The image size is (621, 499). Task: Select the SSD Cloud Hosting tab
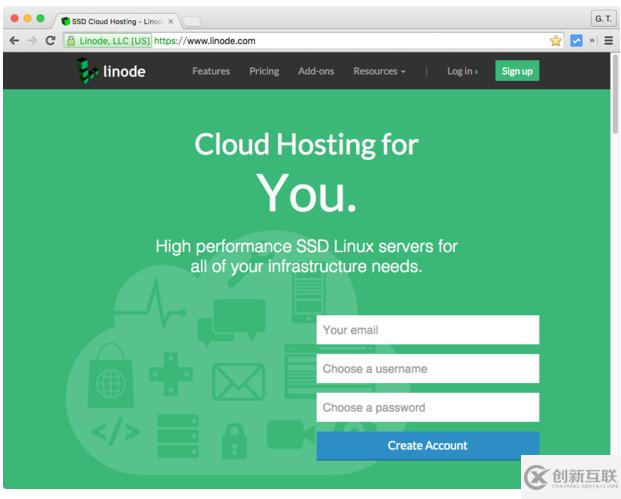click(x=116, y=21)
